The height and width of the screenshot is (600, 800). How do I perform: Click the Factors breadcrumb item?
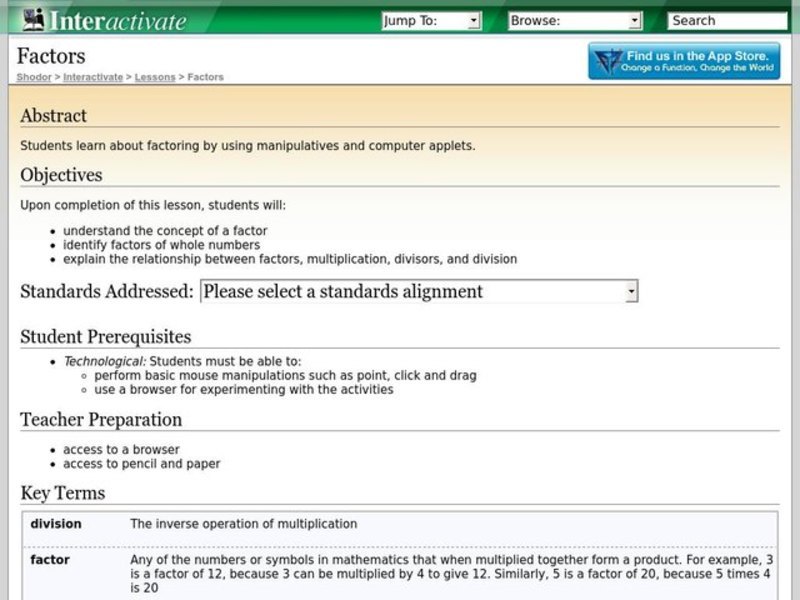(x=205, y=77)
